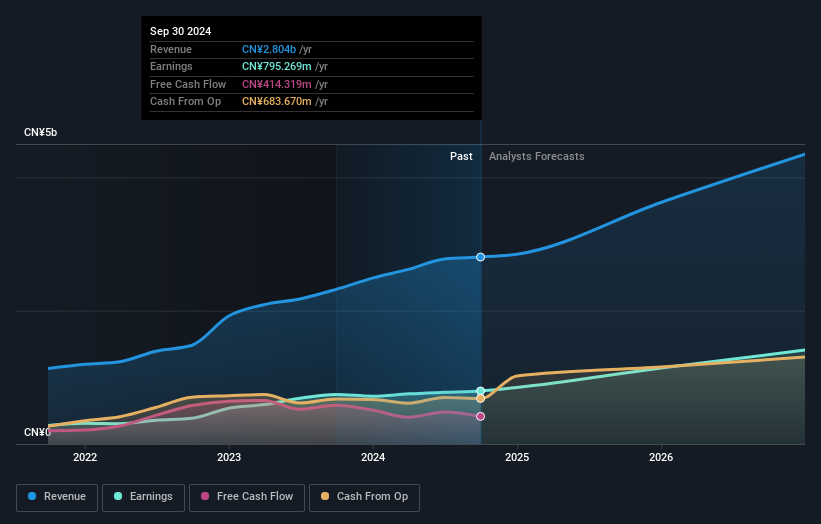The image size is (821, 524).
Task: Click the Cash From Op row label in tooltip
Action: [185, 102]
